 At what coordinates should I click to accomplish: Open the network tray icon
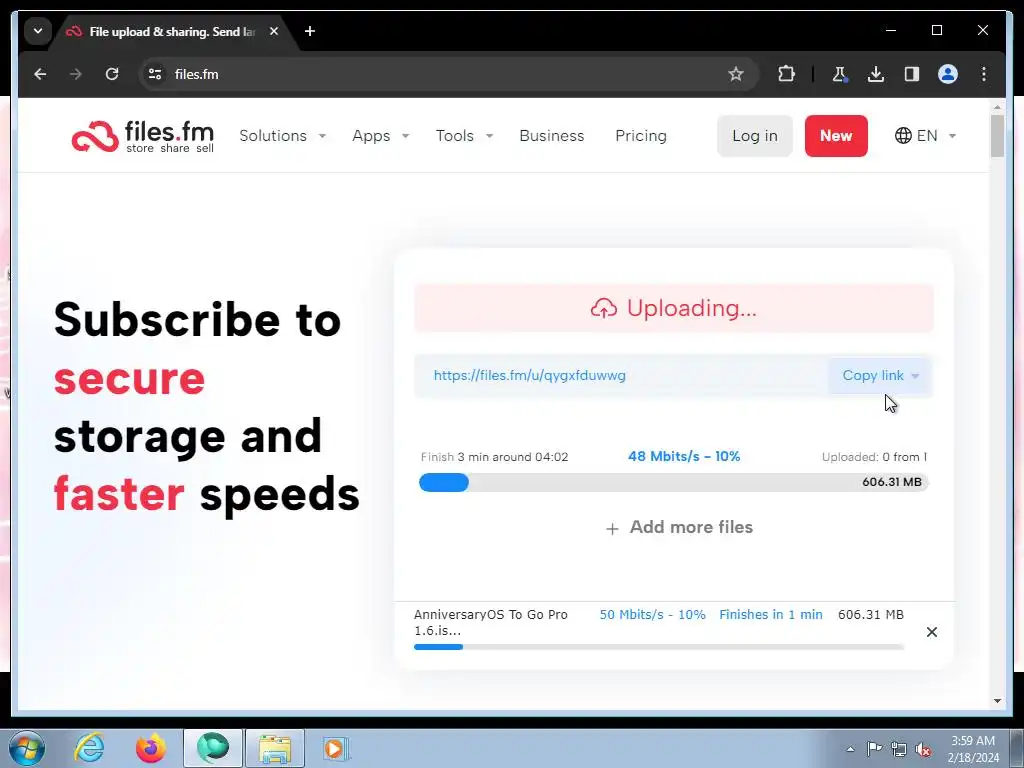899,749
